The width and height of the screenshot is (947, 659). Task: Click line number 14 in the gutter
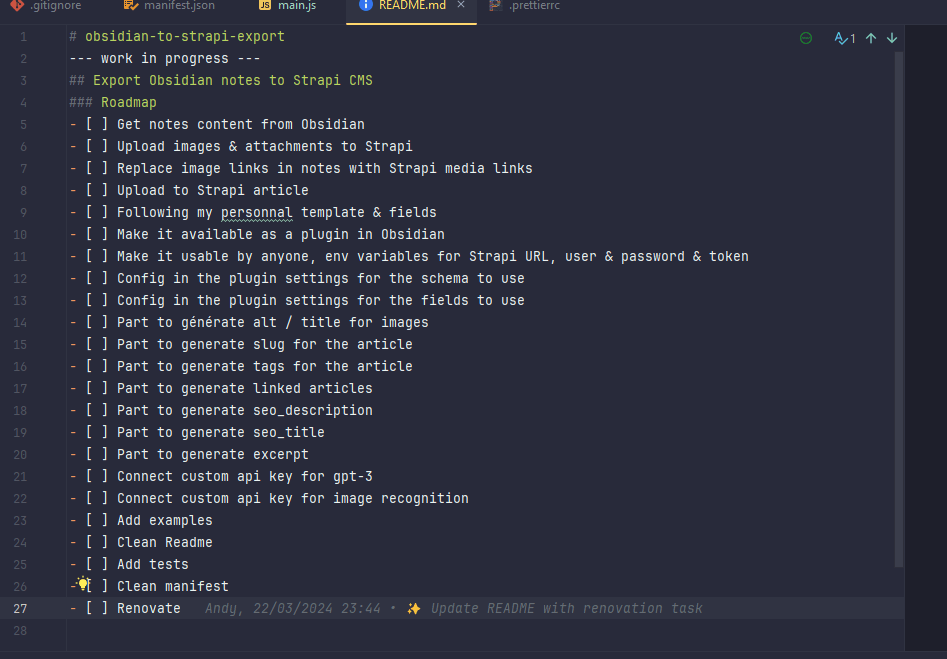tap(20, 322)
